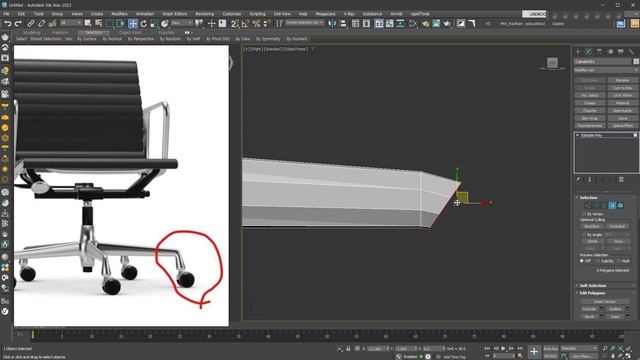
Task: Switch to the Display command panel
Action: click(x=621, y=51)
